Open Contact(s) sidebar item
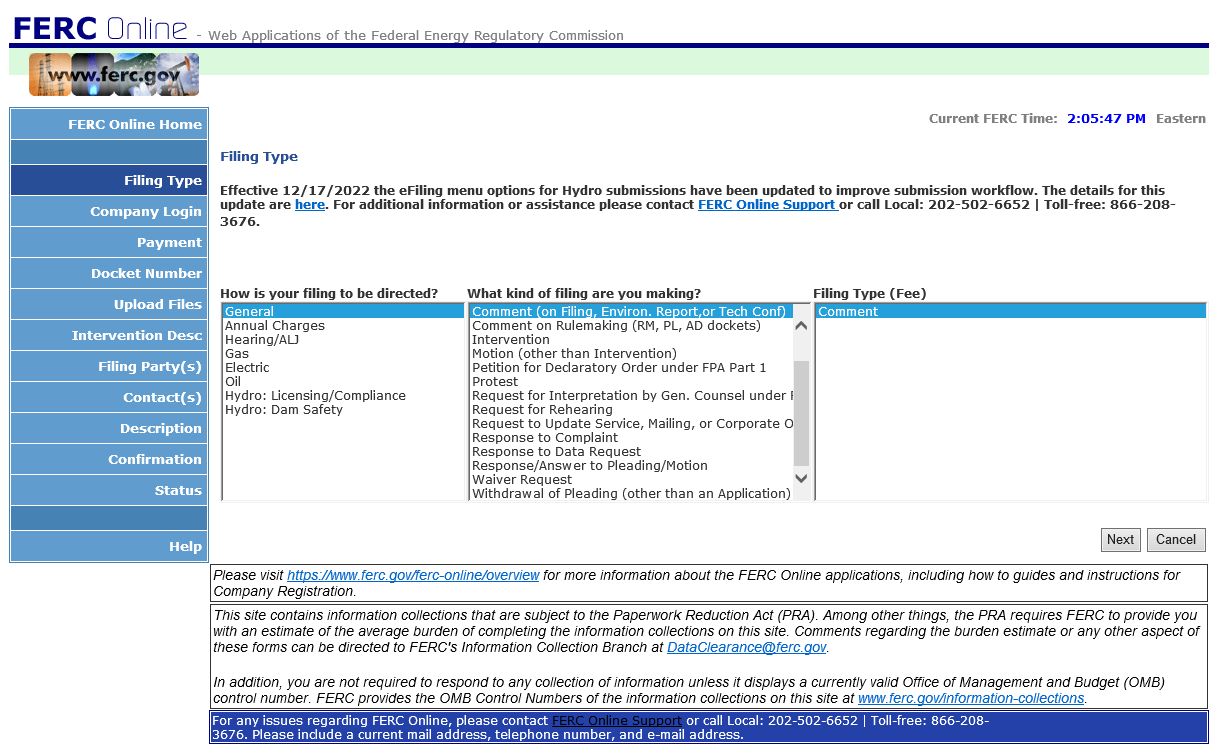The width and height of the screenshot is (1210, 744). 109,397
